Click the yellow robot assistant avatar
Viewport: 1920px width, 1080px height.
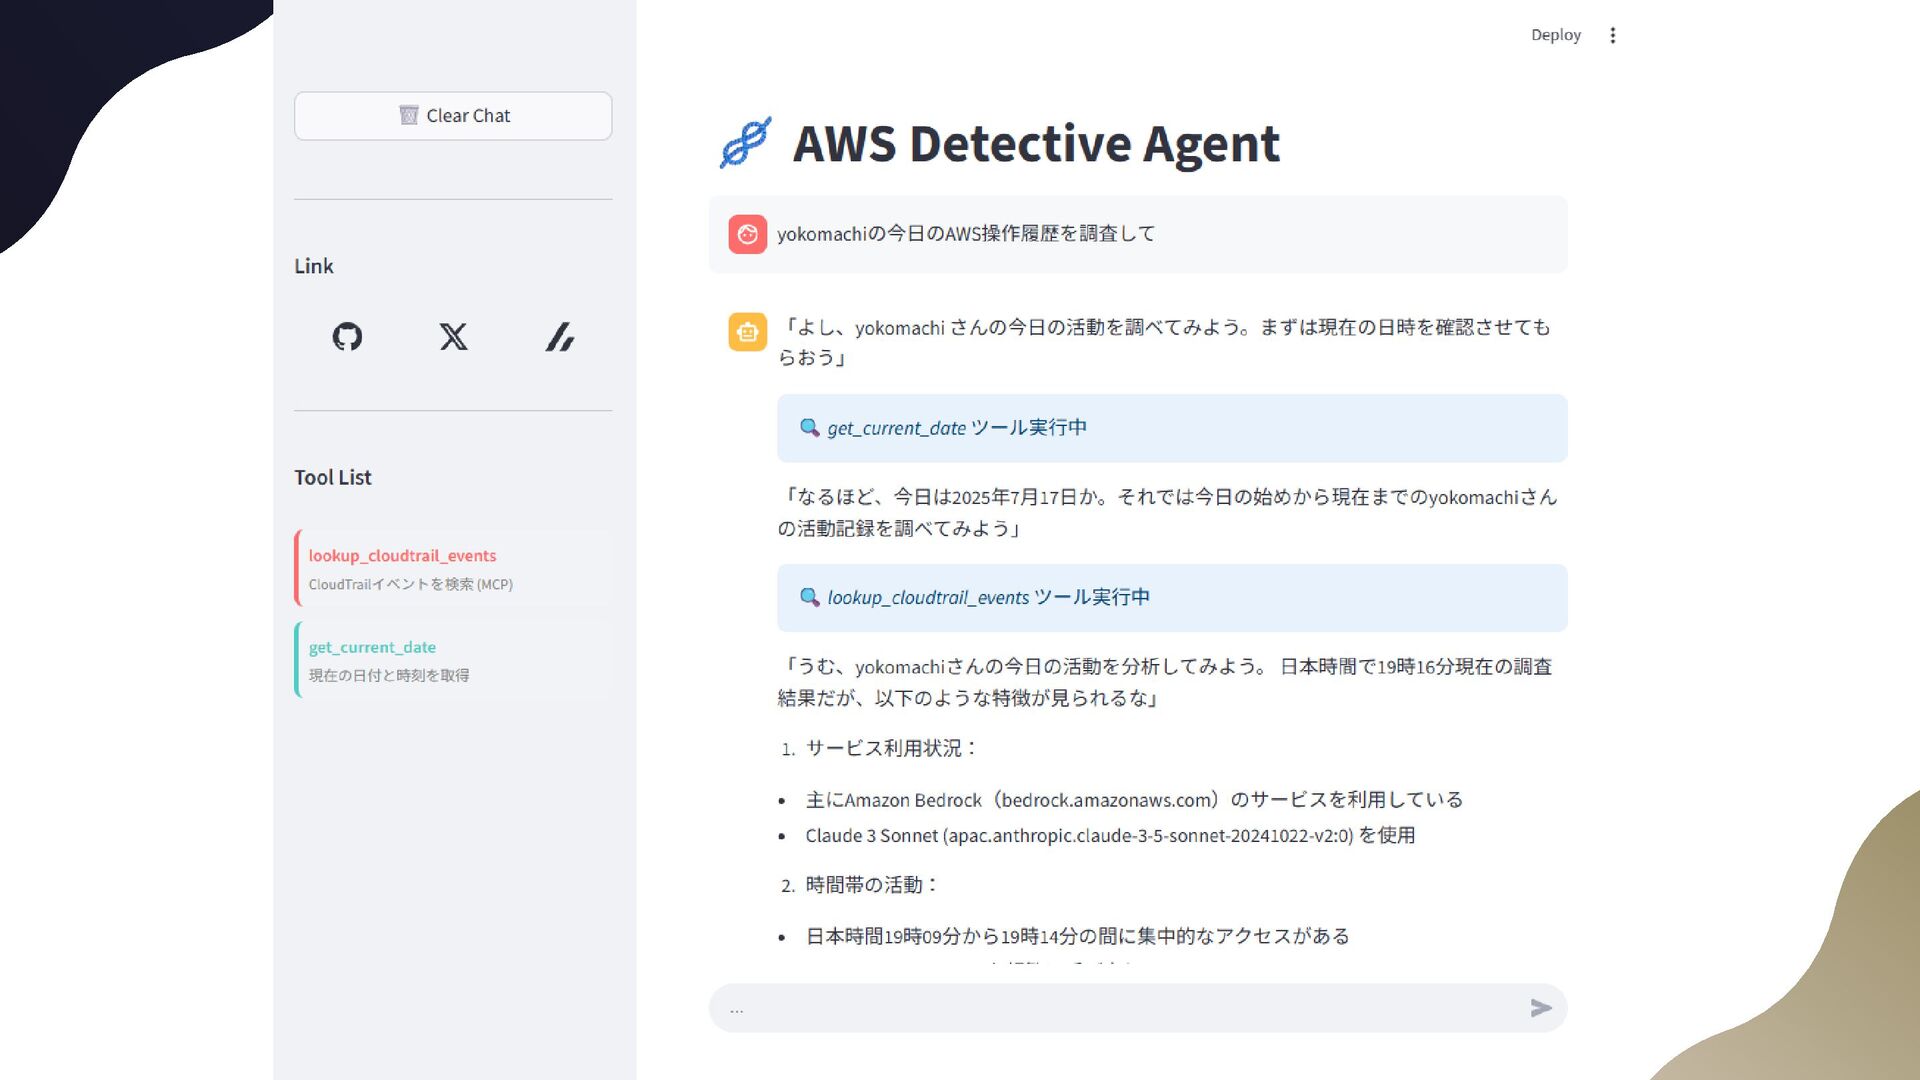pos(747,332)
